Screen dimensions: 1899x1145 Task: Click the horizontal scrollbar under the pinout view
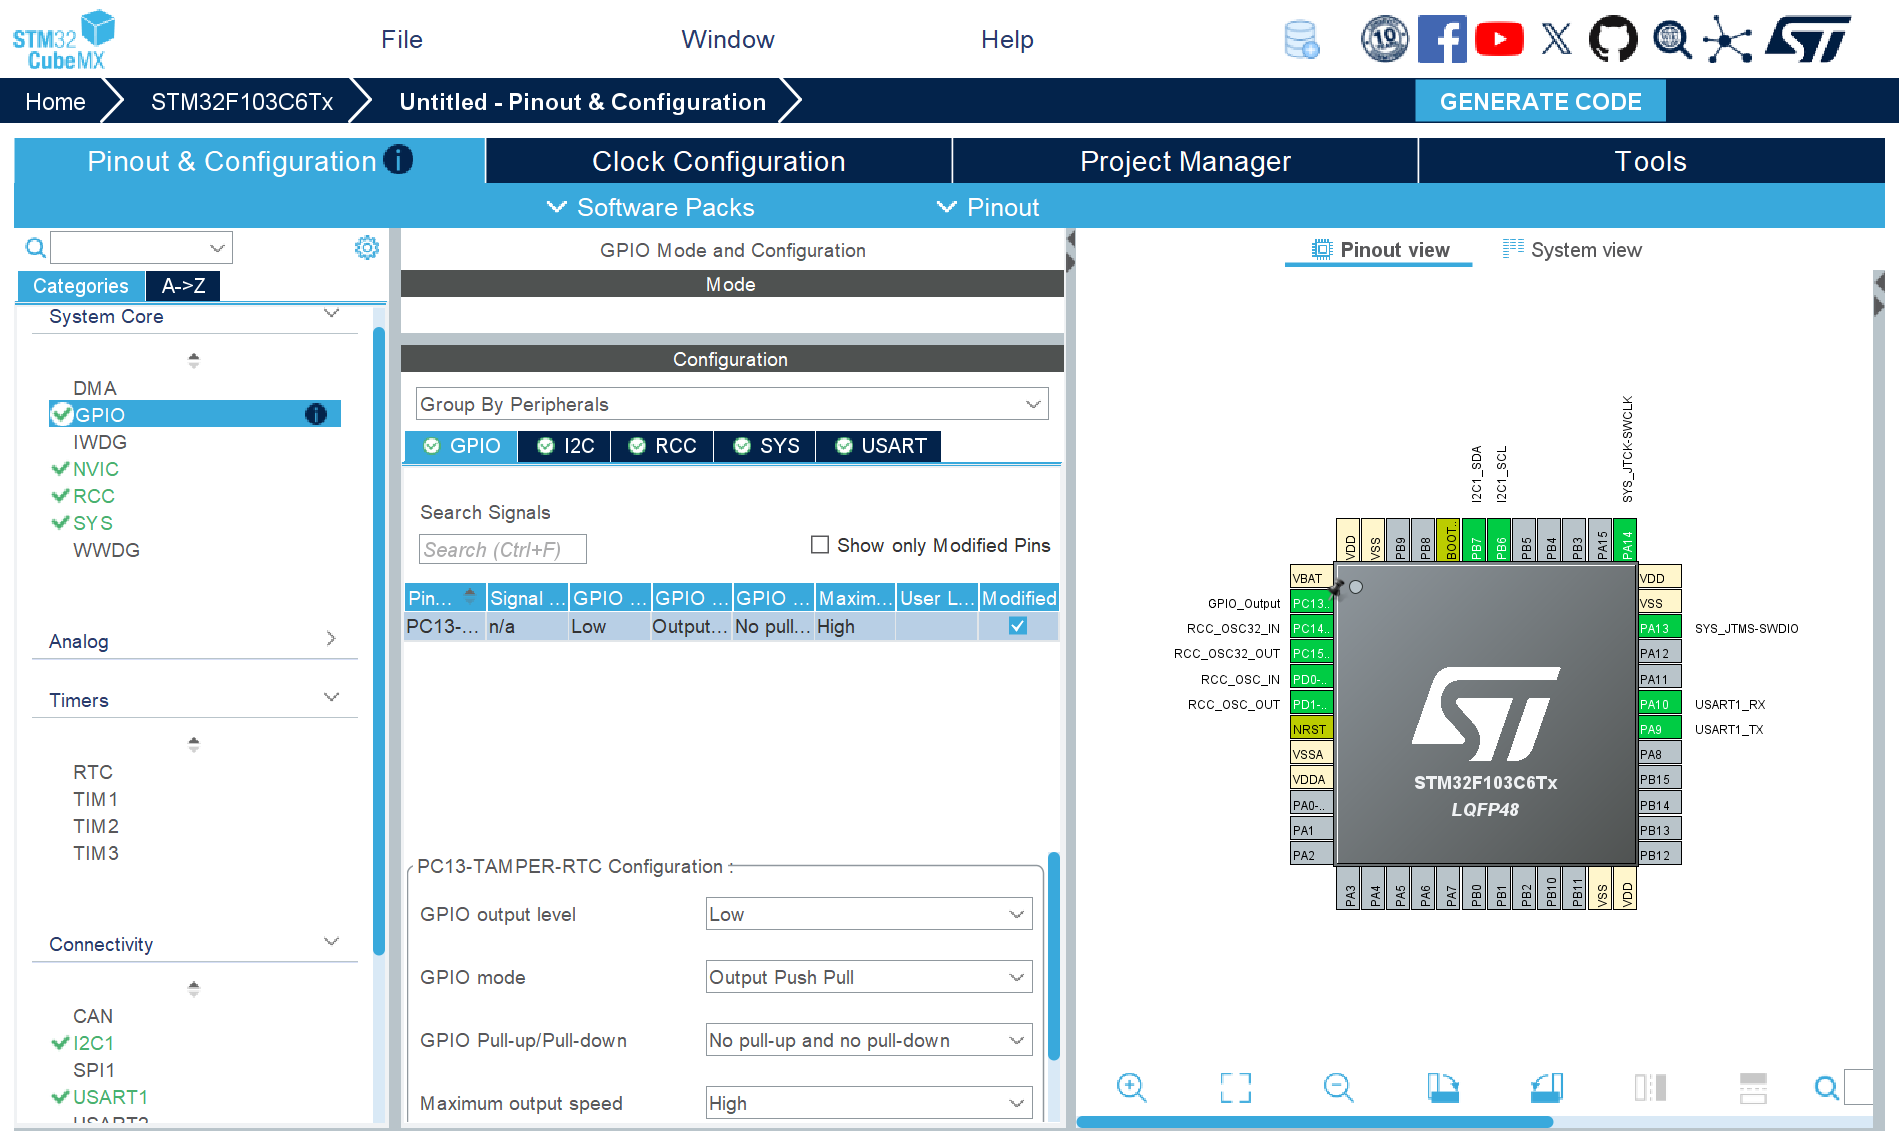click(x=1314, y=1121)
